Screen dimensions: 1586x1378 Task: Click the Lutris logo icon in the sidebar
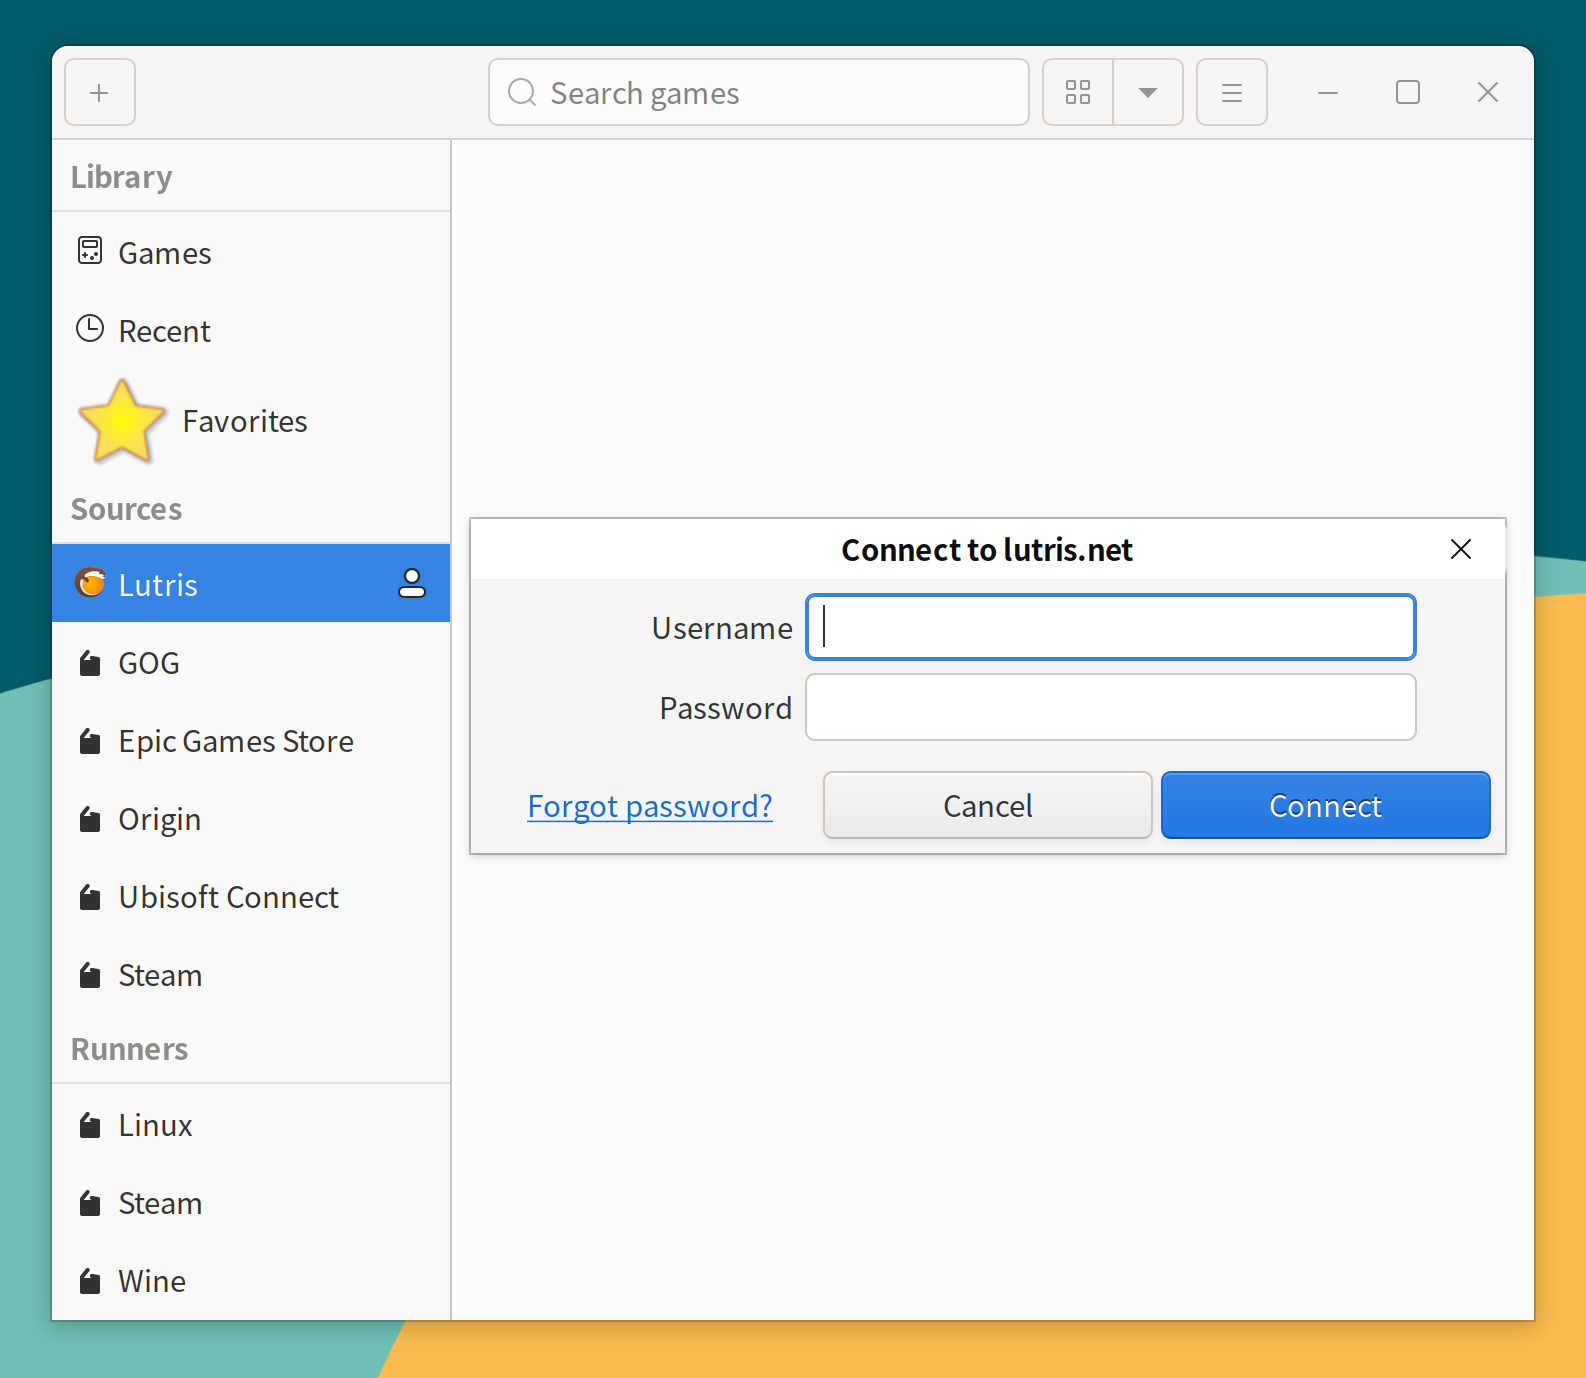(90, 582)
